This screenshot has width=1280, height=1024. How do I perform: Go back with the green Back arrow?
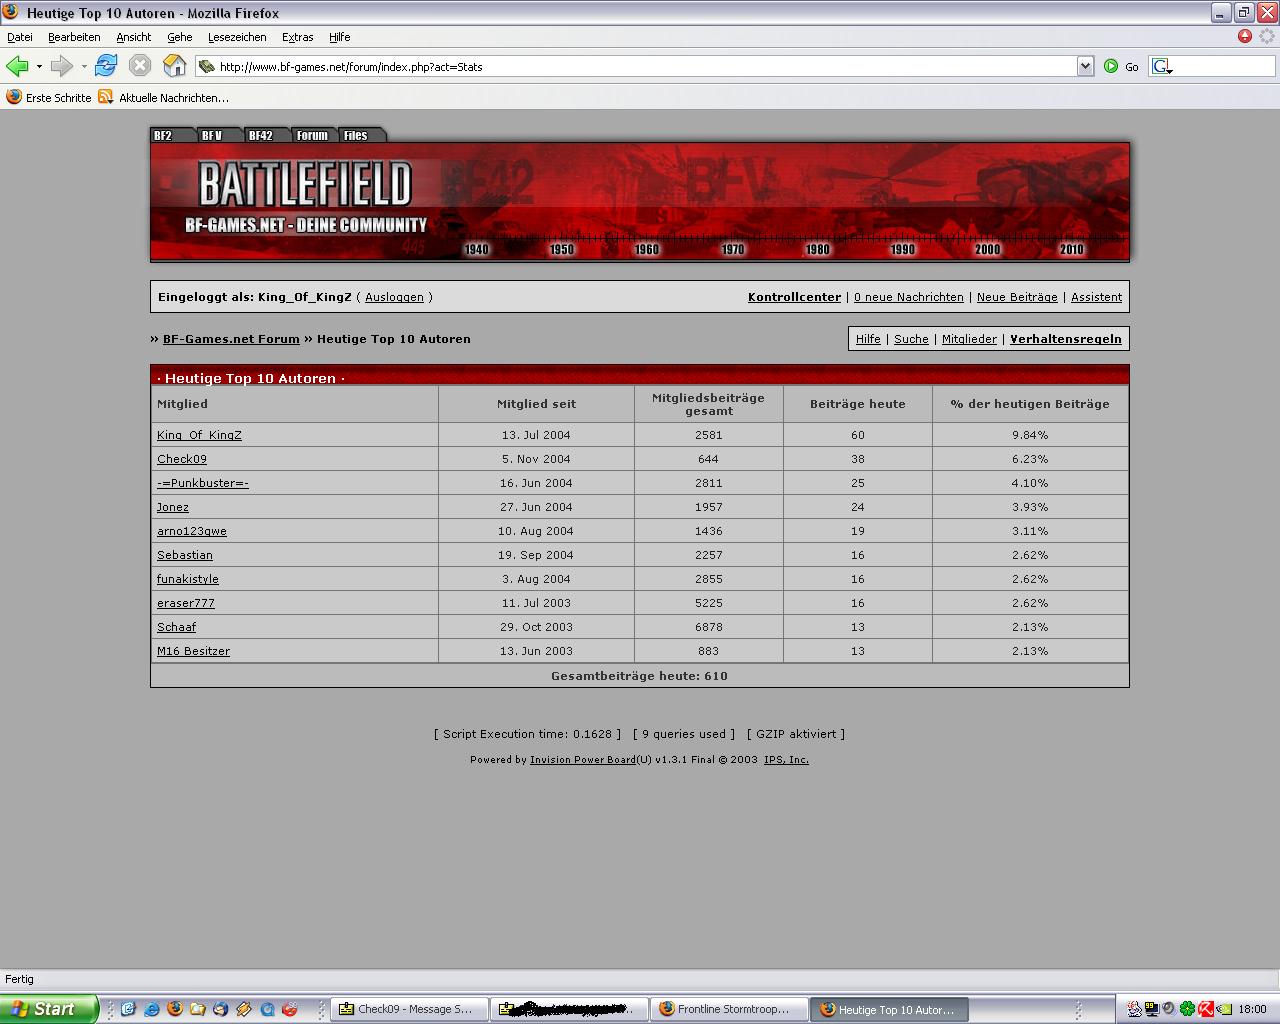(x=17, y=66)
